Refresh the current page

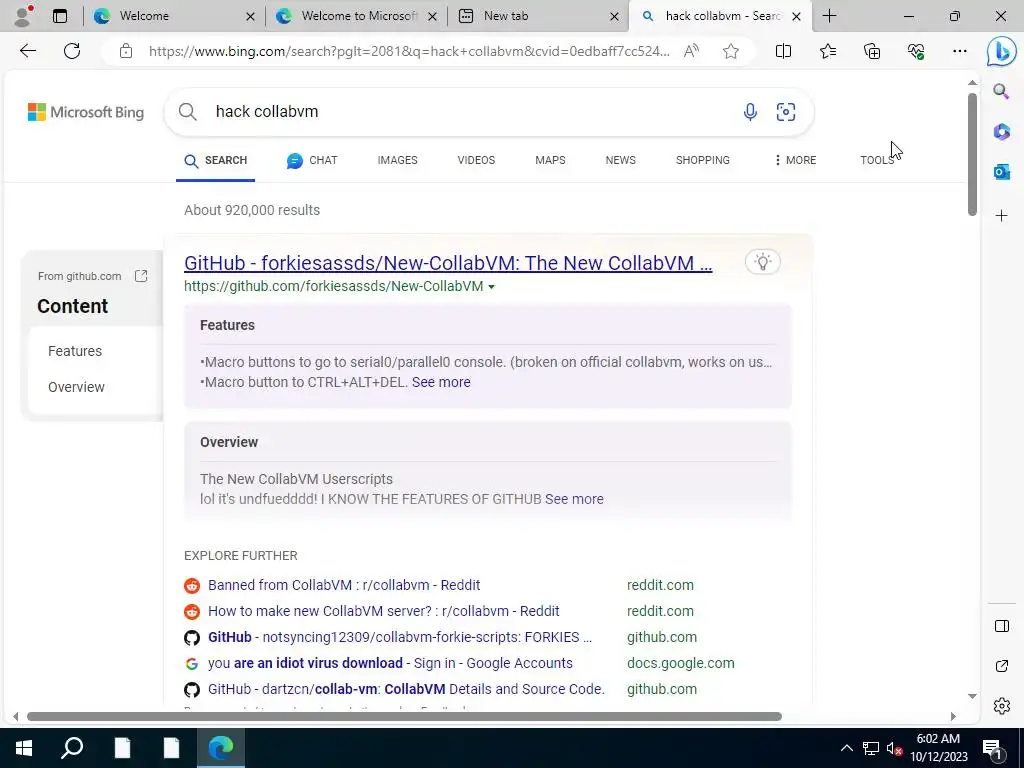tap(72, 51)
